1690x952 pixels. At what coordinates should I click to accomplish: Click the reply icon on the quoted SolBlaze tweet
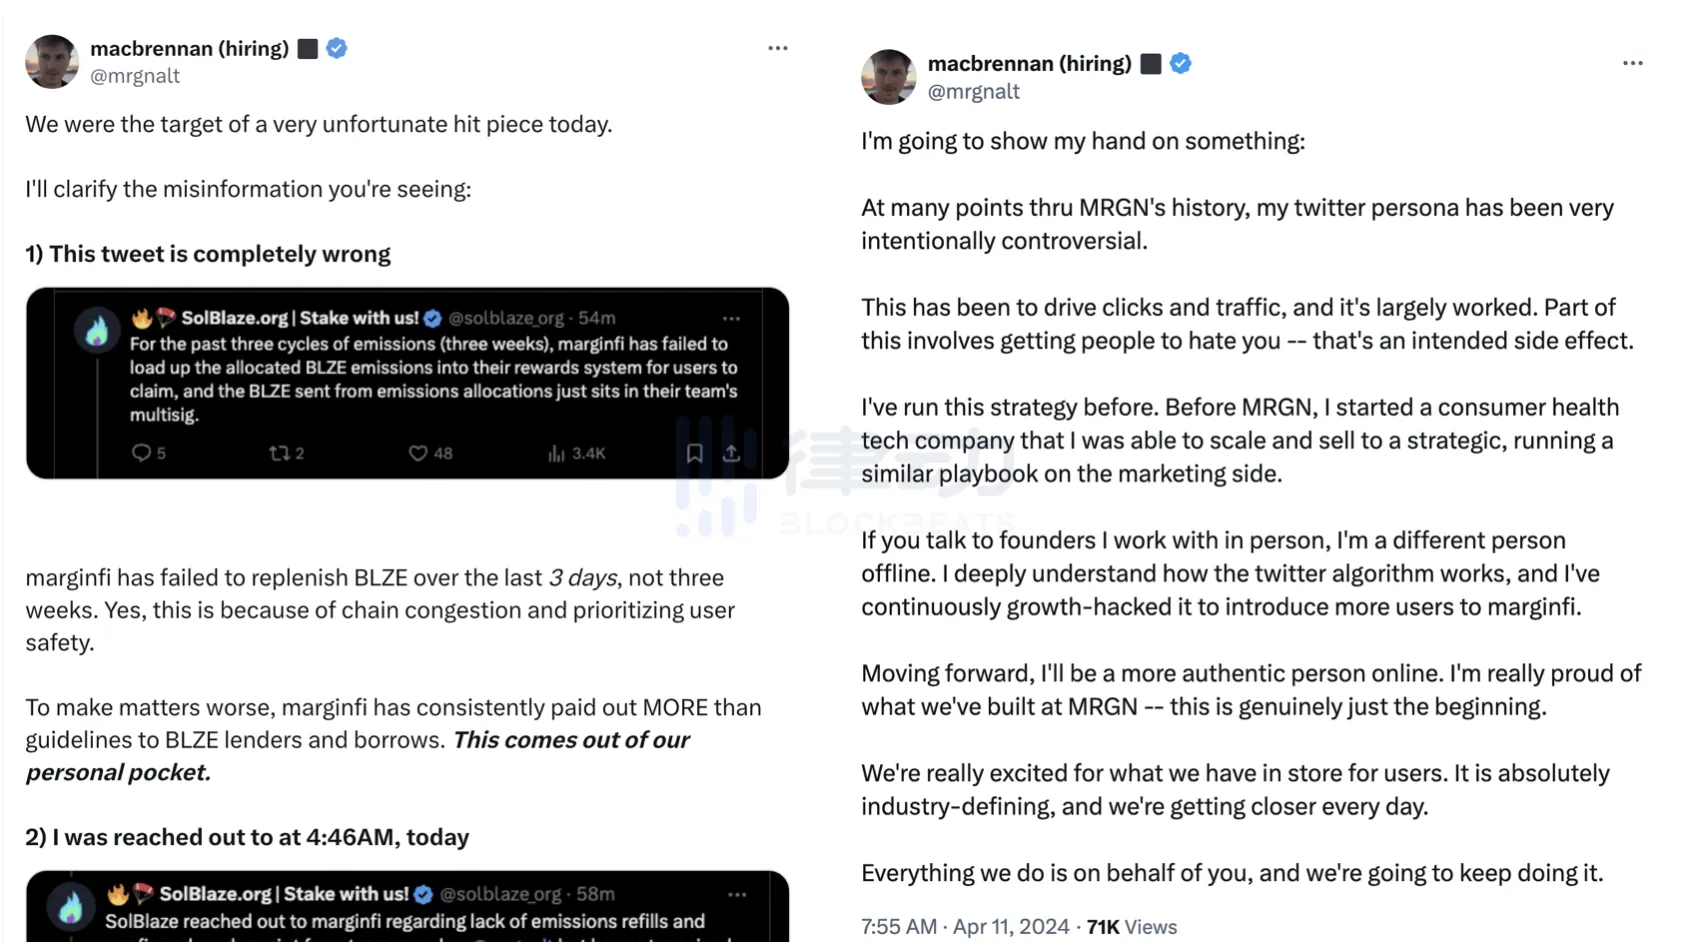[142, 453]
